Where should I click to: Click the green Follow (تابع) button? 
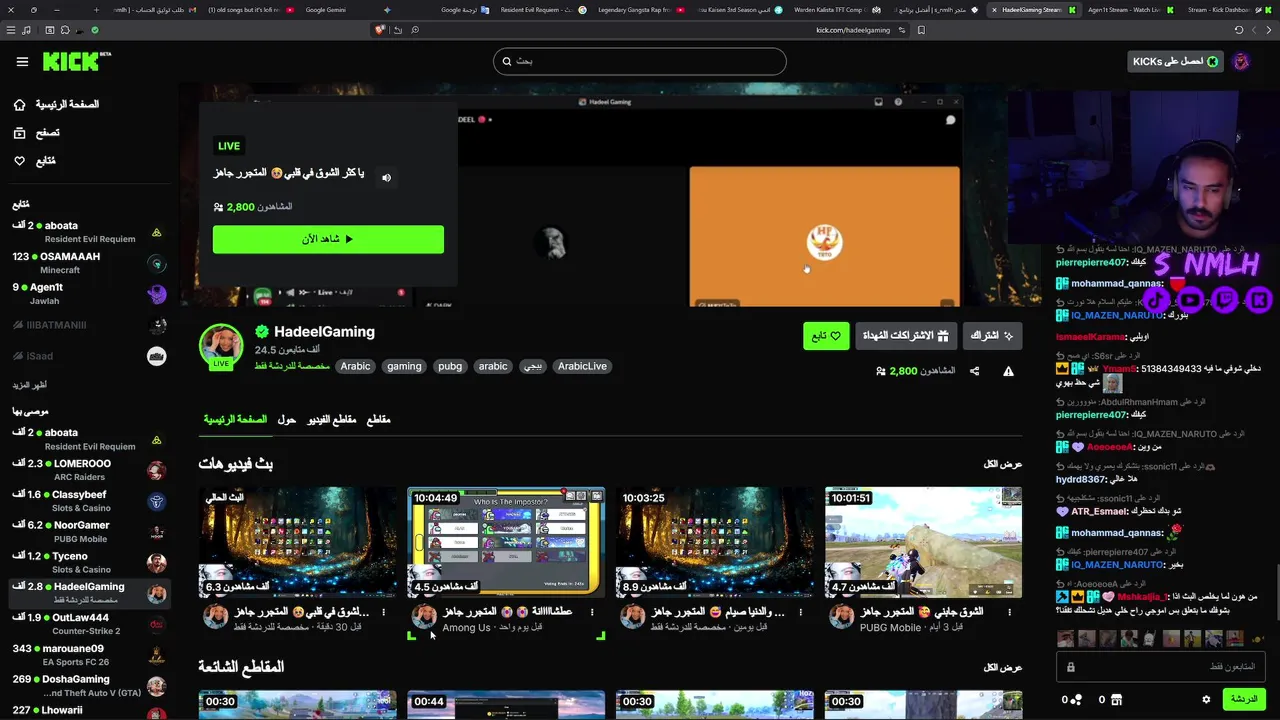tap(826, 336)
